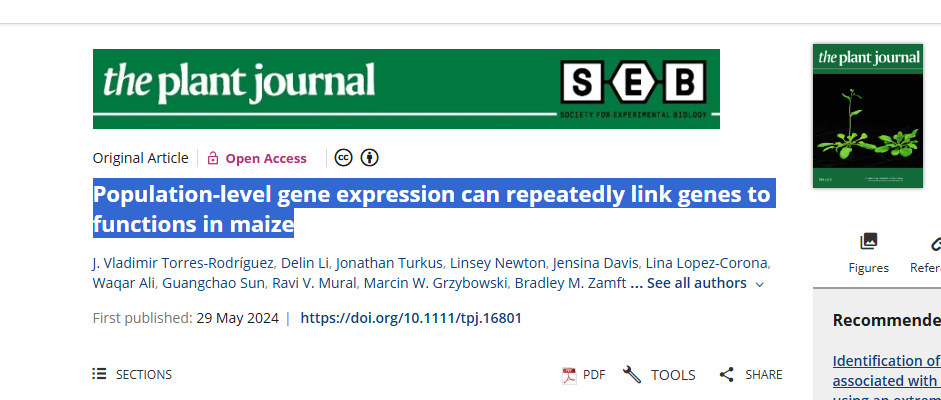Image resolution: width=941 pixels, height=400 pixels.
Task: Click the Open Access padlock icon
Action: click(x=212, y=158)
